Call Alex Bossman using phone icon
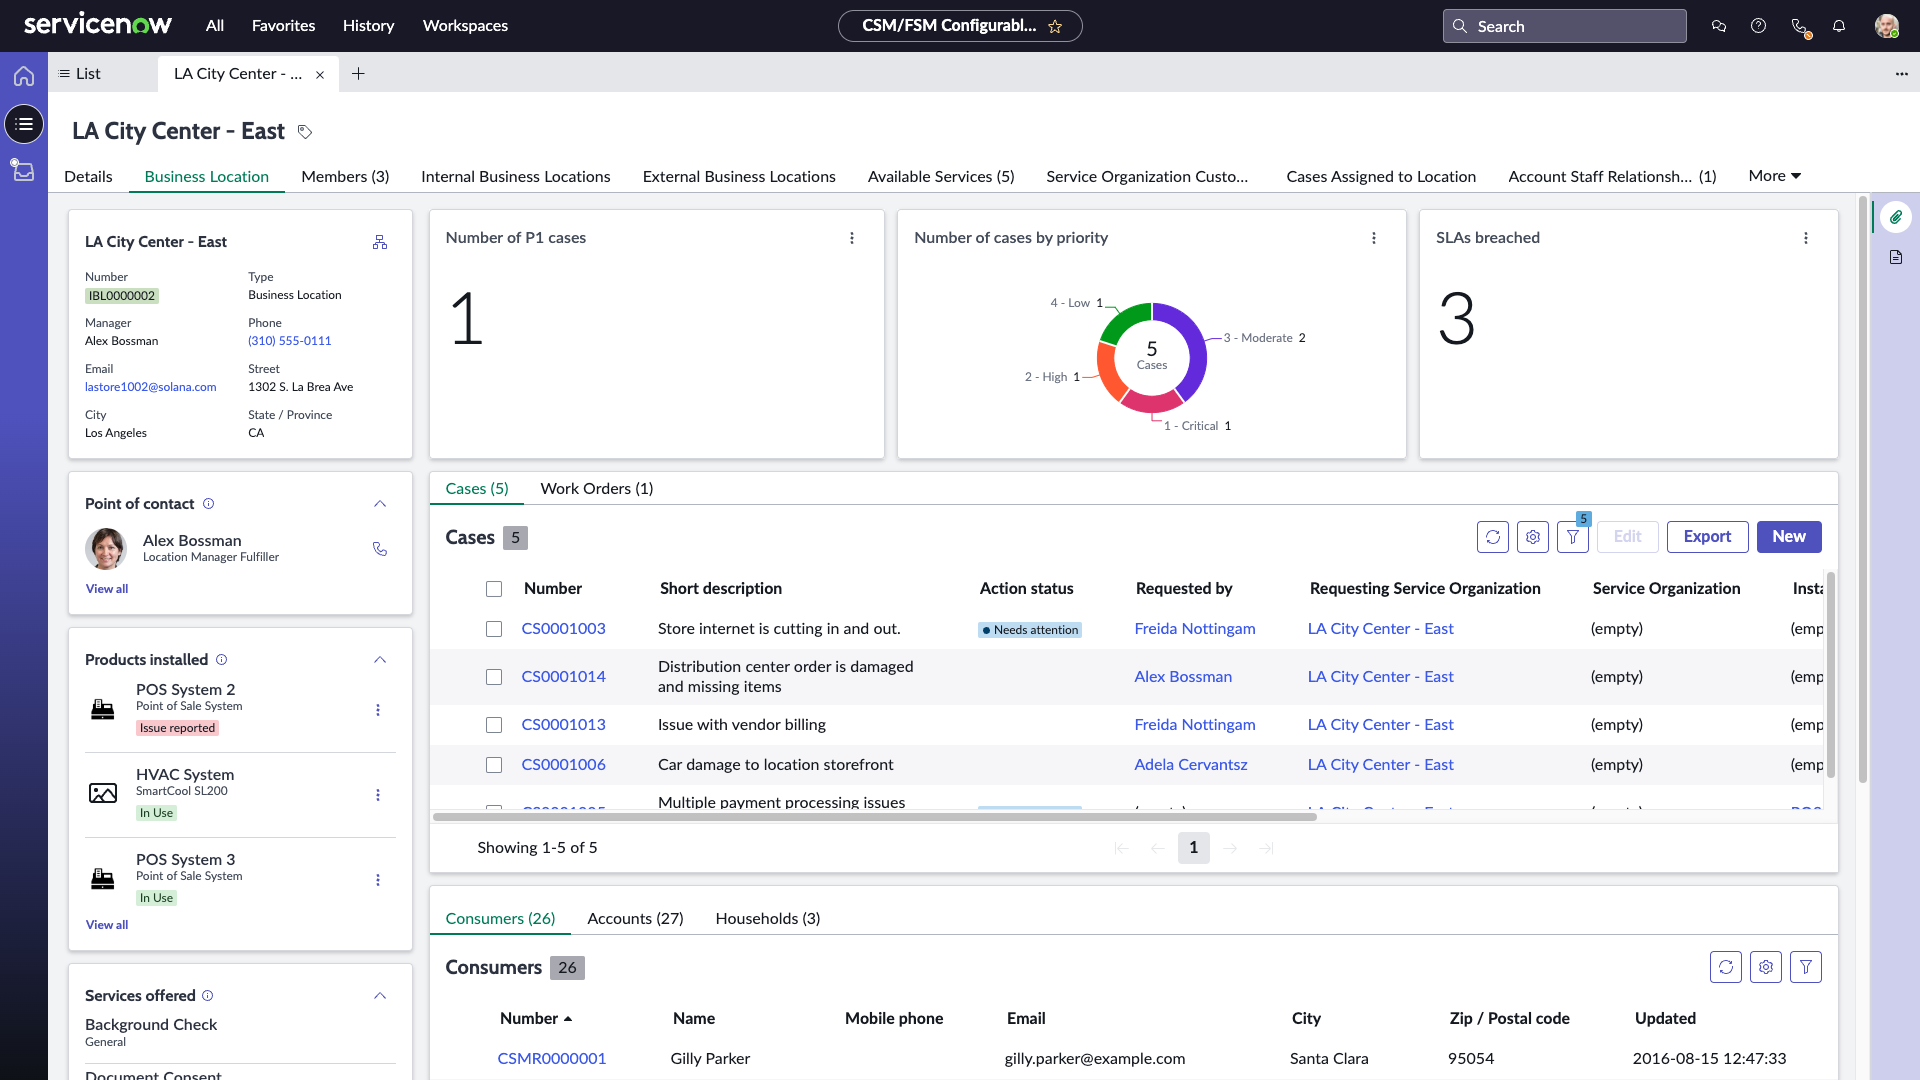 pos(380,549)
